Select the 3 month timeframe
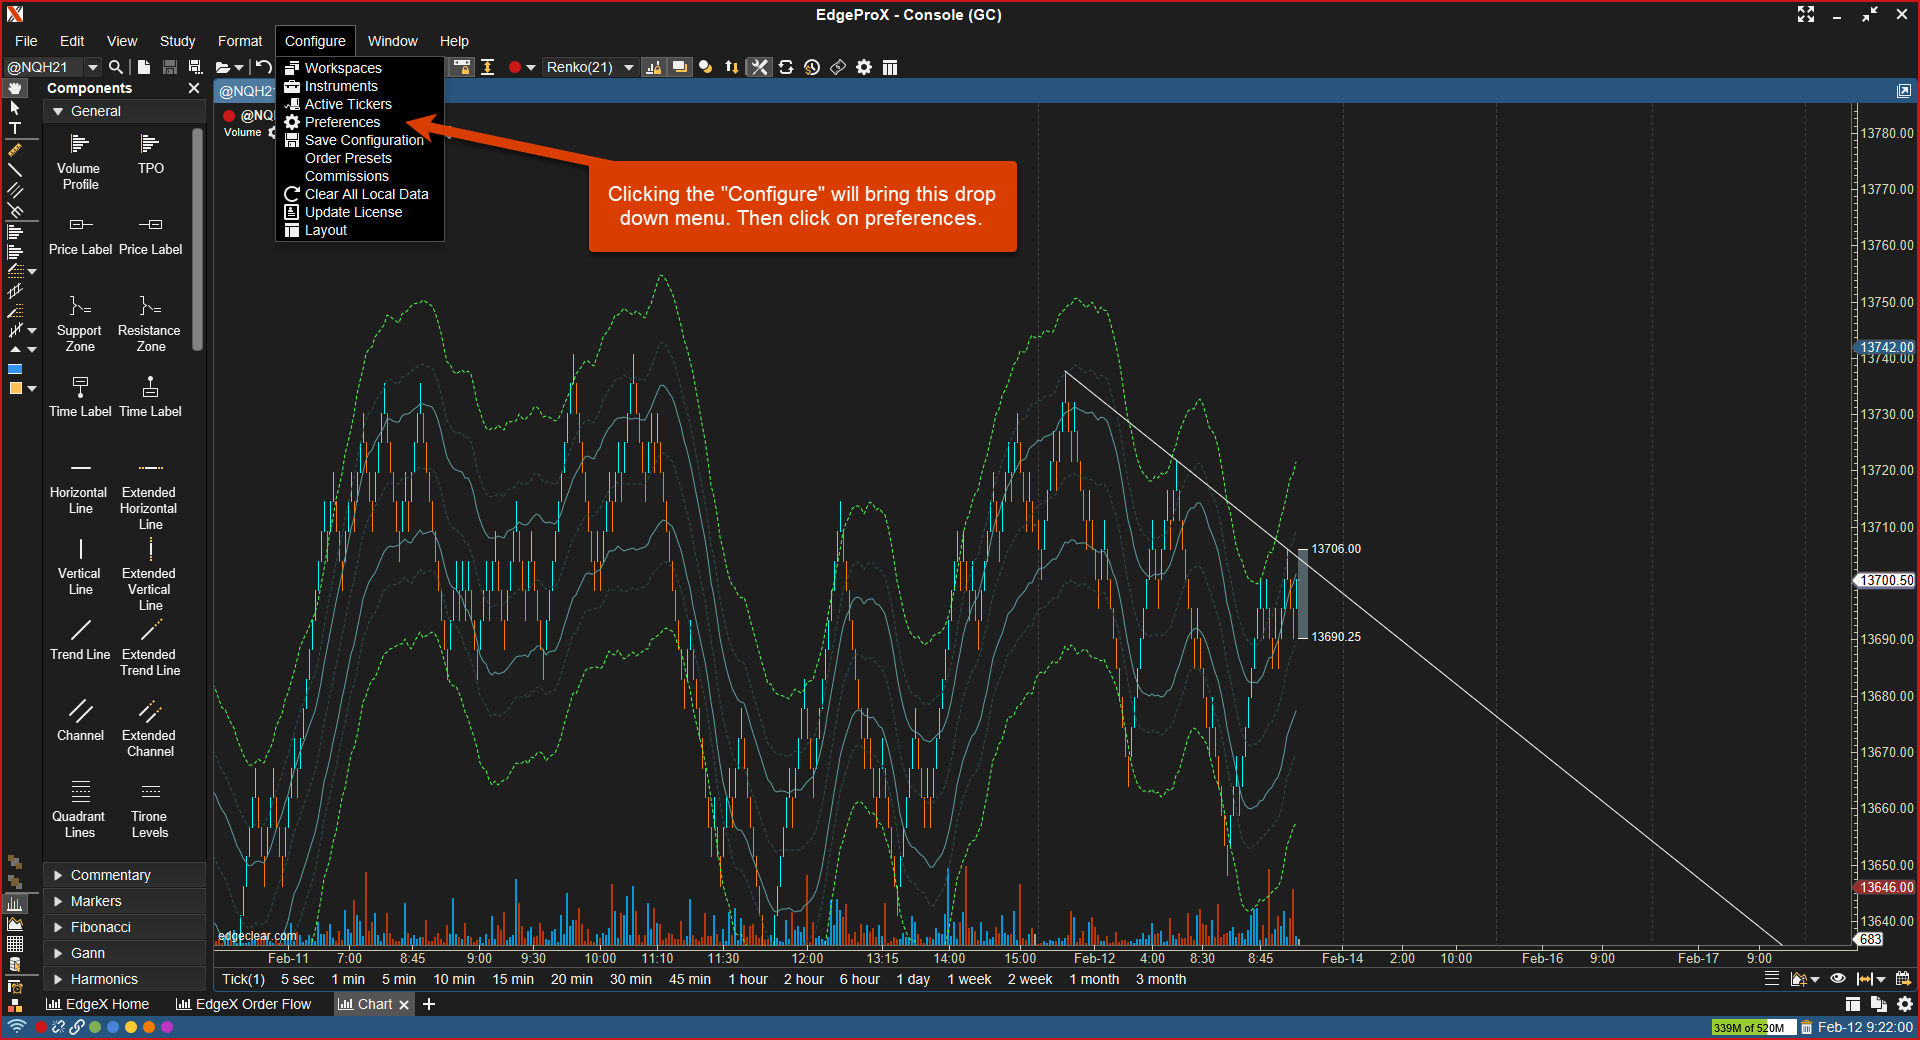The image size is (1920, 1040). tap(1160, 979)
